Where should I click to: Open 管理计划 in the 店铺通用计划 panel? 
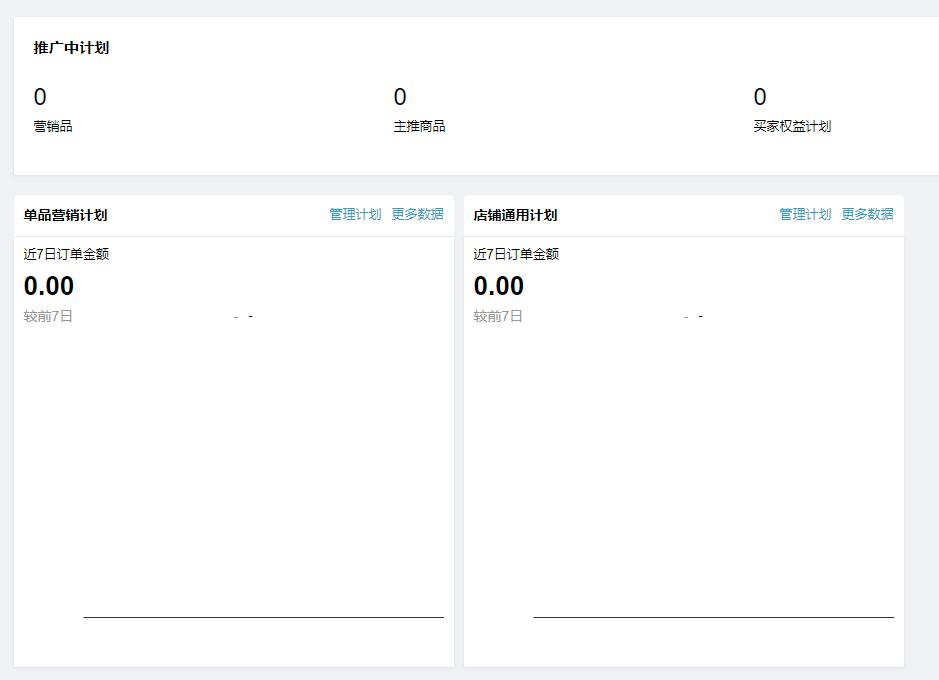803,214
